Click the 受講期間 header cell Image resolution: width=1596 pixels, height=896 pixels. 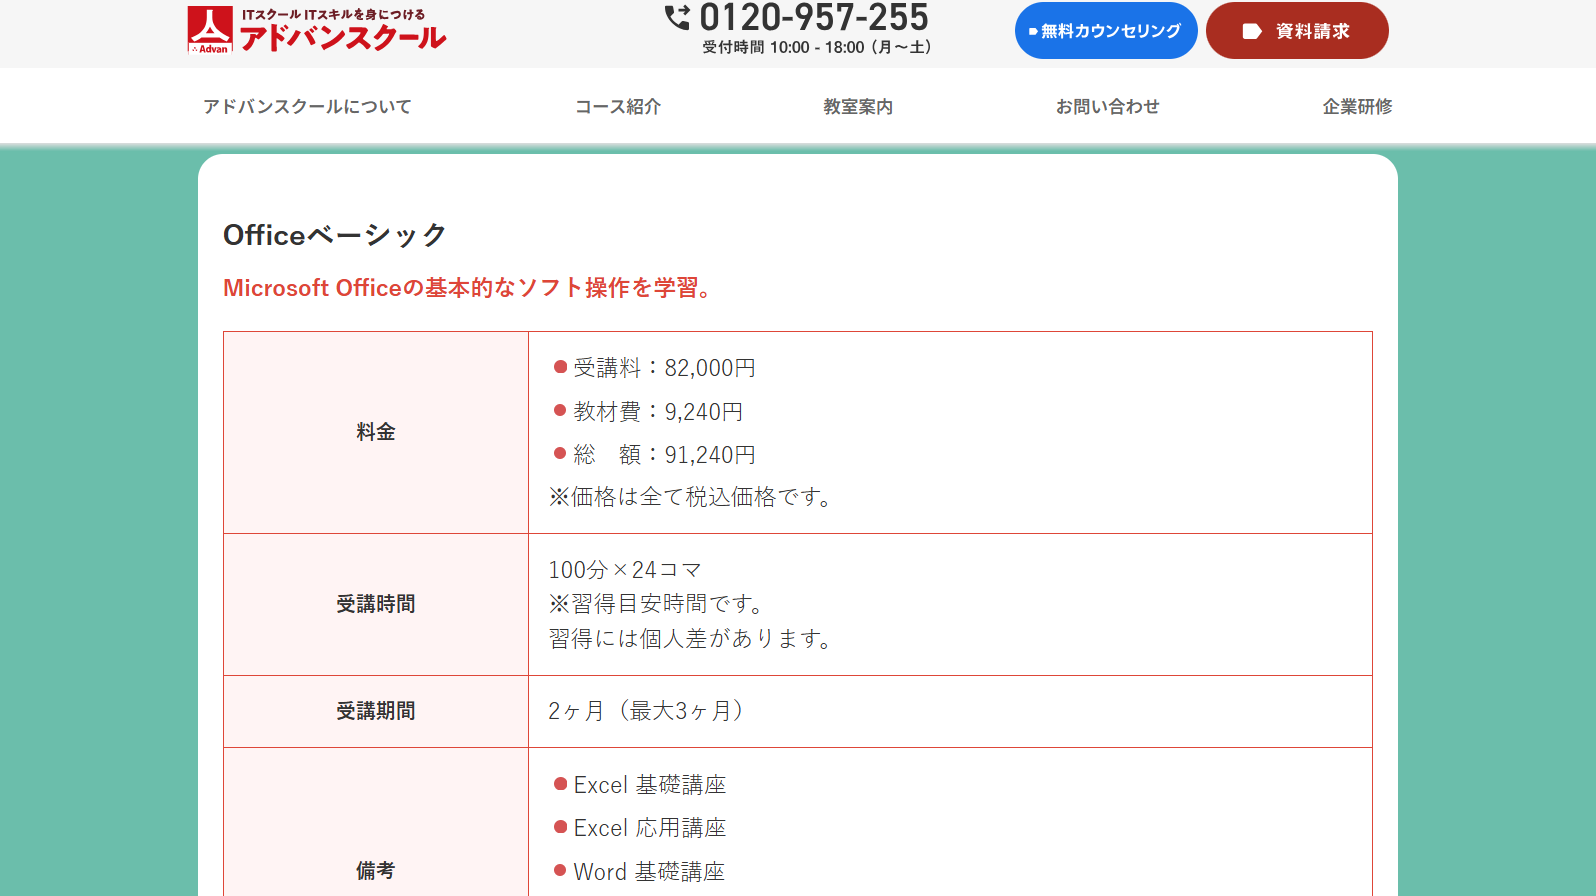tap(376, 711)
